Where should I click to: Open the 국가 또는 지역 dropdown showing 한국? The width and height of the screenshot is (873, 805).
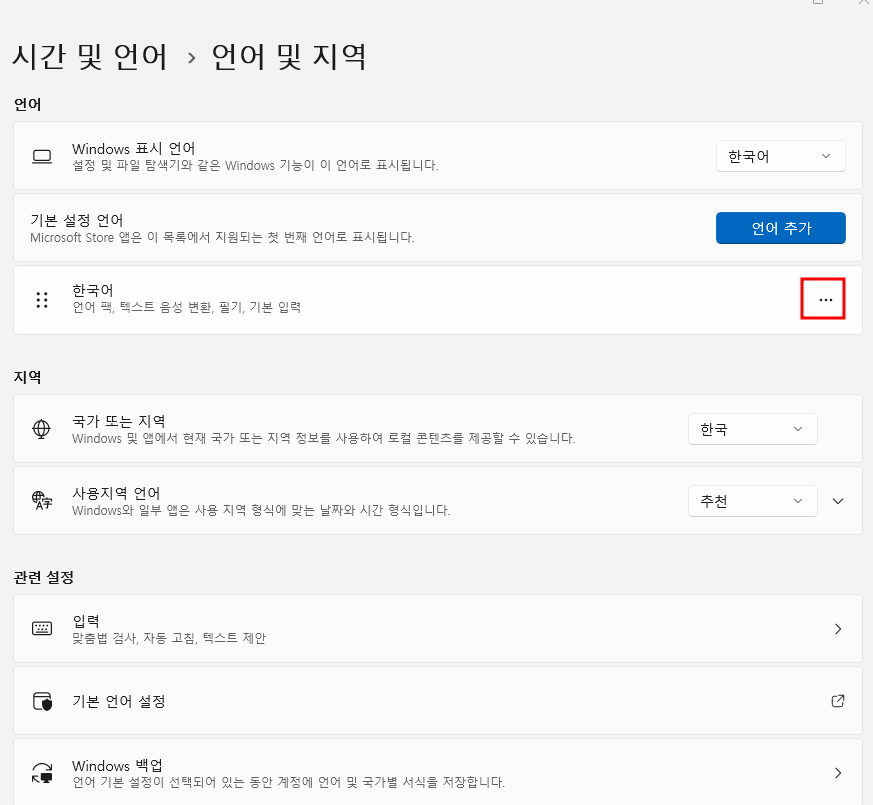tap(752, 429)
